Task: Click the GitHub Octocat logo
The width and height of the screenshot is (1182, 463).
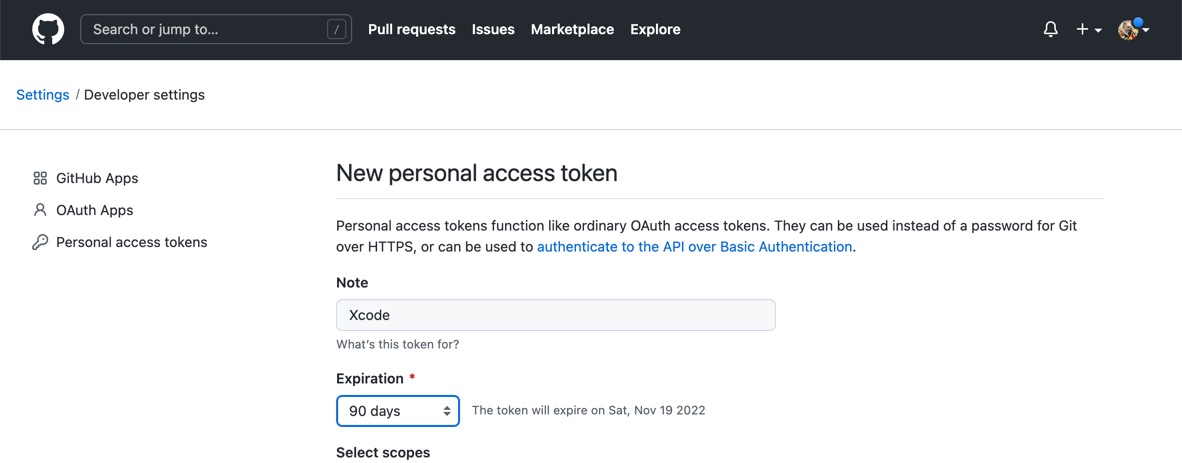Action: click(48, 29)
